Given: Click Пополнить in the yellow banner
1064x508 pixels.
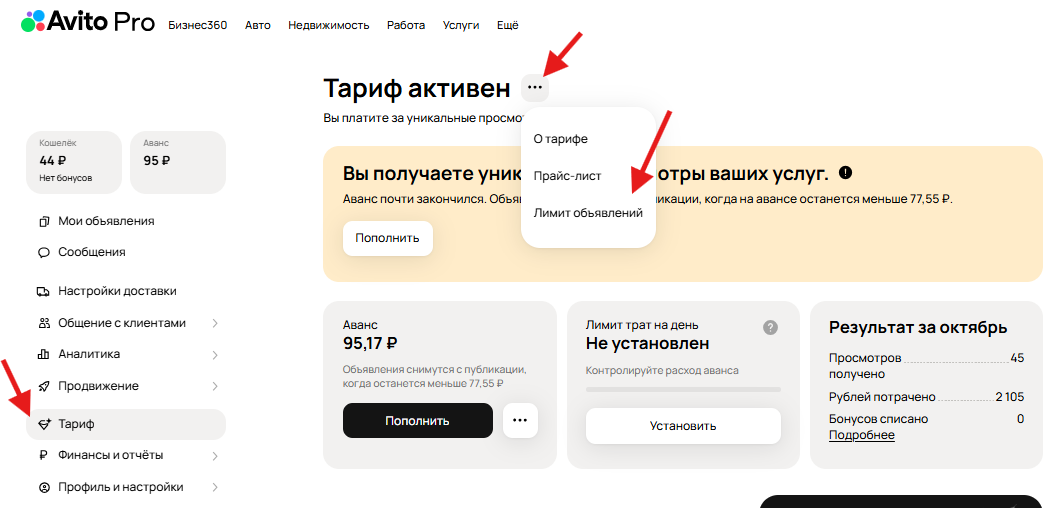Looking at the screenshot, I should click(387, 238).
